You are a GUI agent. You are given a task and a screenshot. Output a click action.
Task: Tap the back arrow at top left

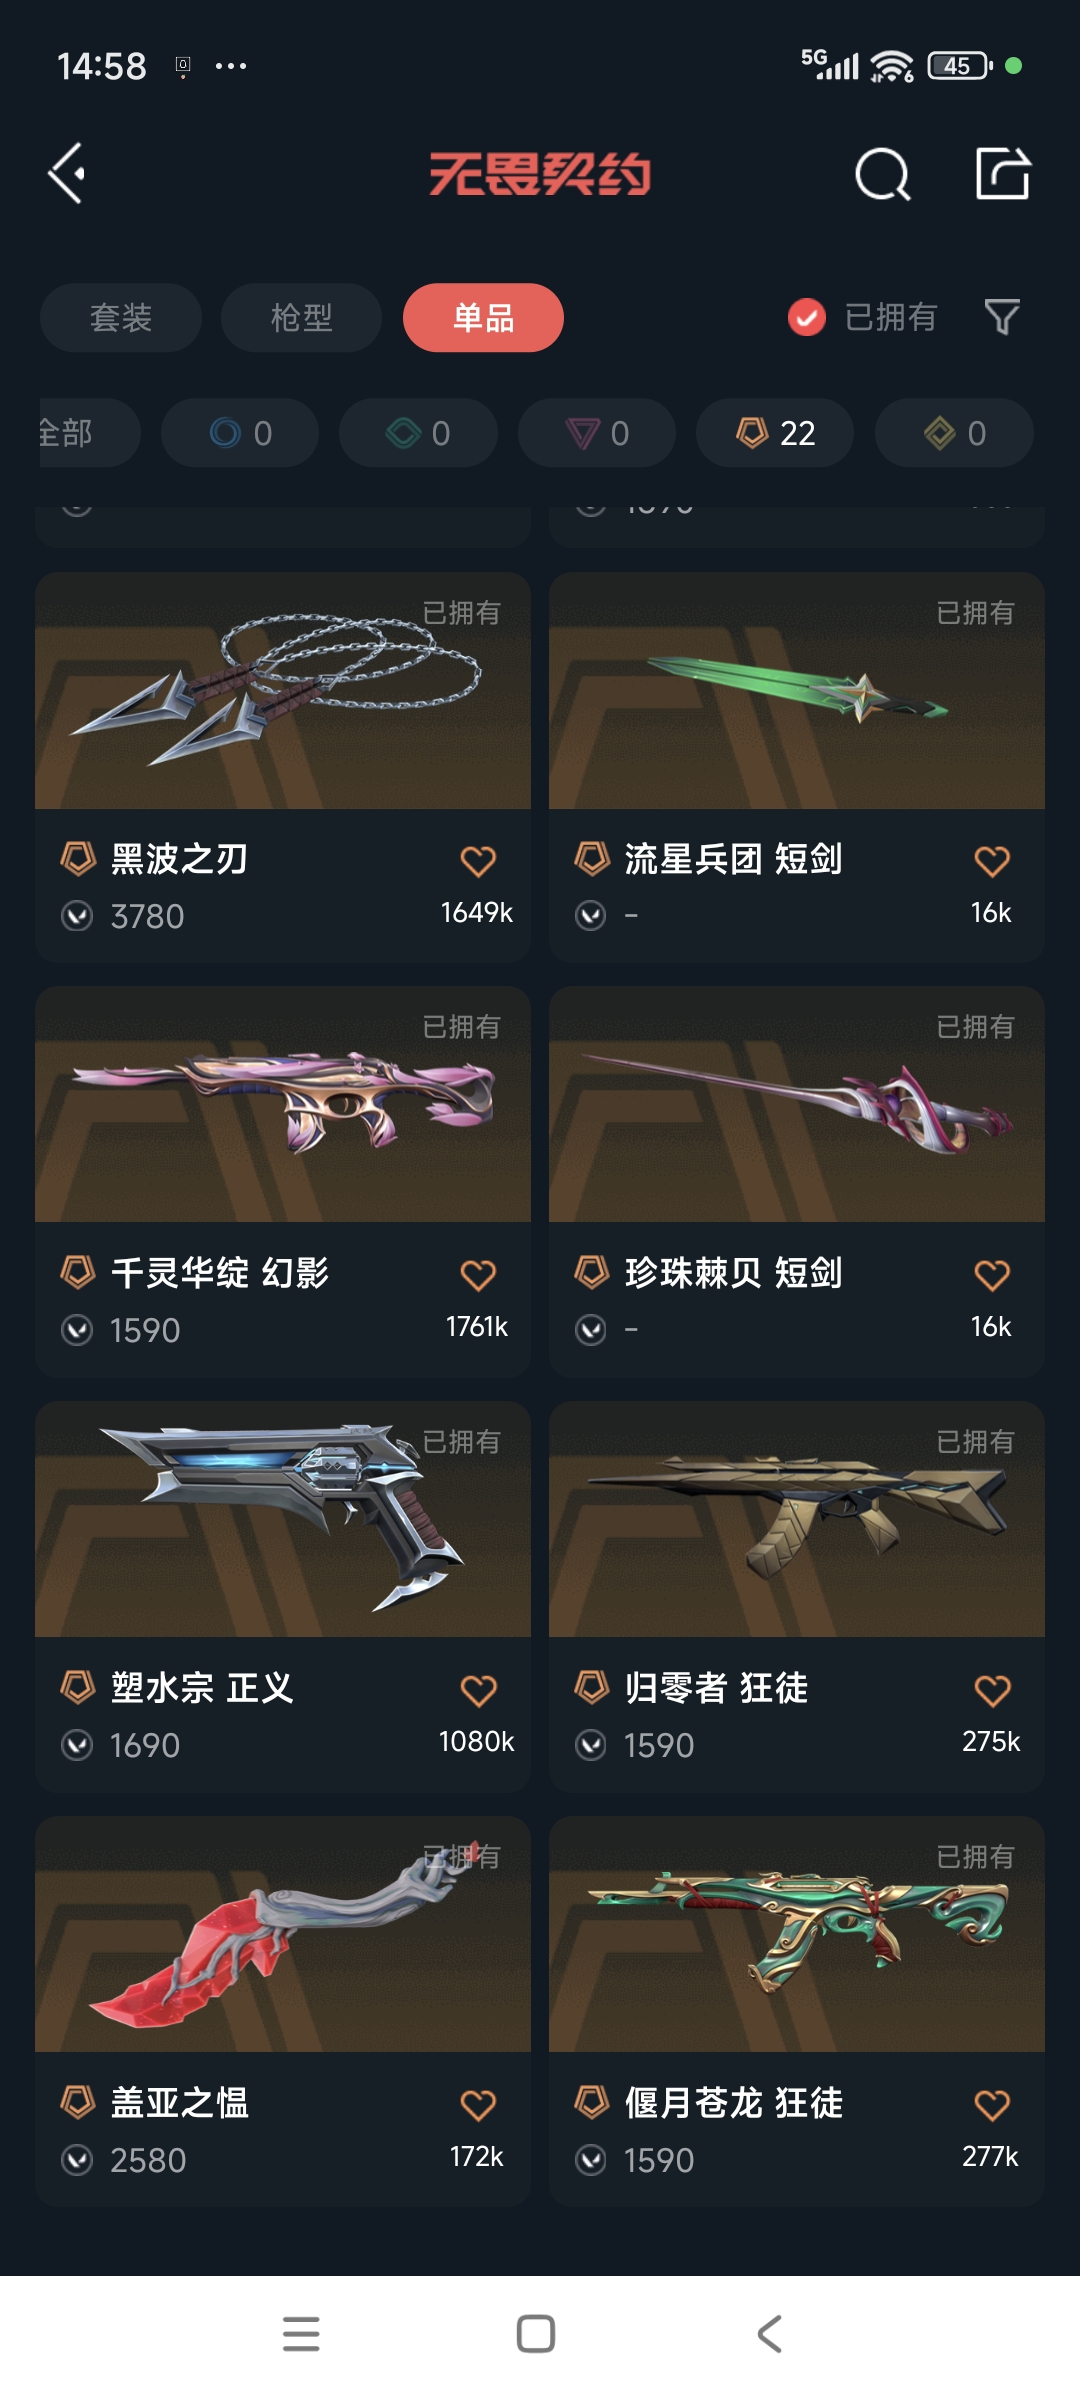pos(67,174)
